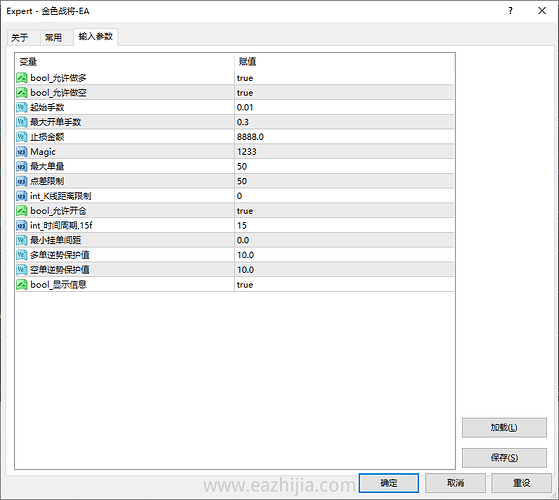Viewport: 559px width, 500px height.
Task: Click the double-type icon beside 最大开单手数
Action: click(x=22, y=122)
